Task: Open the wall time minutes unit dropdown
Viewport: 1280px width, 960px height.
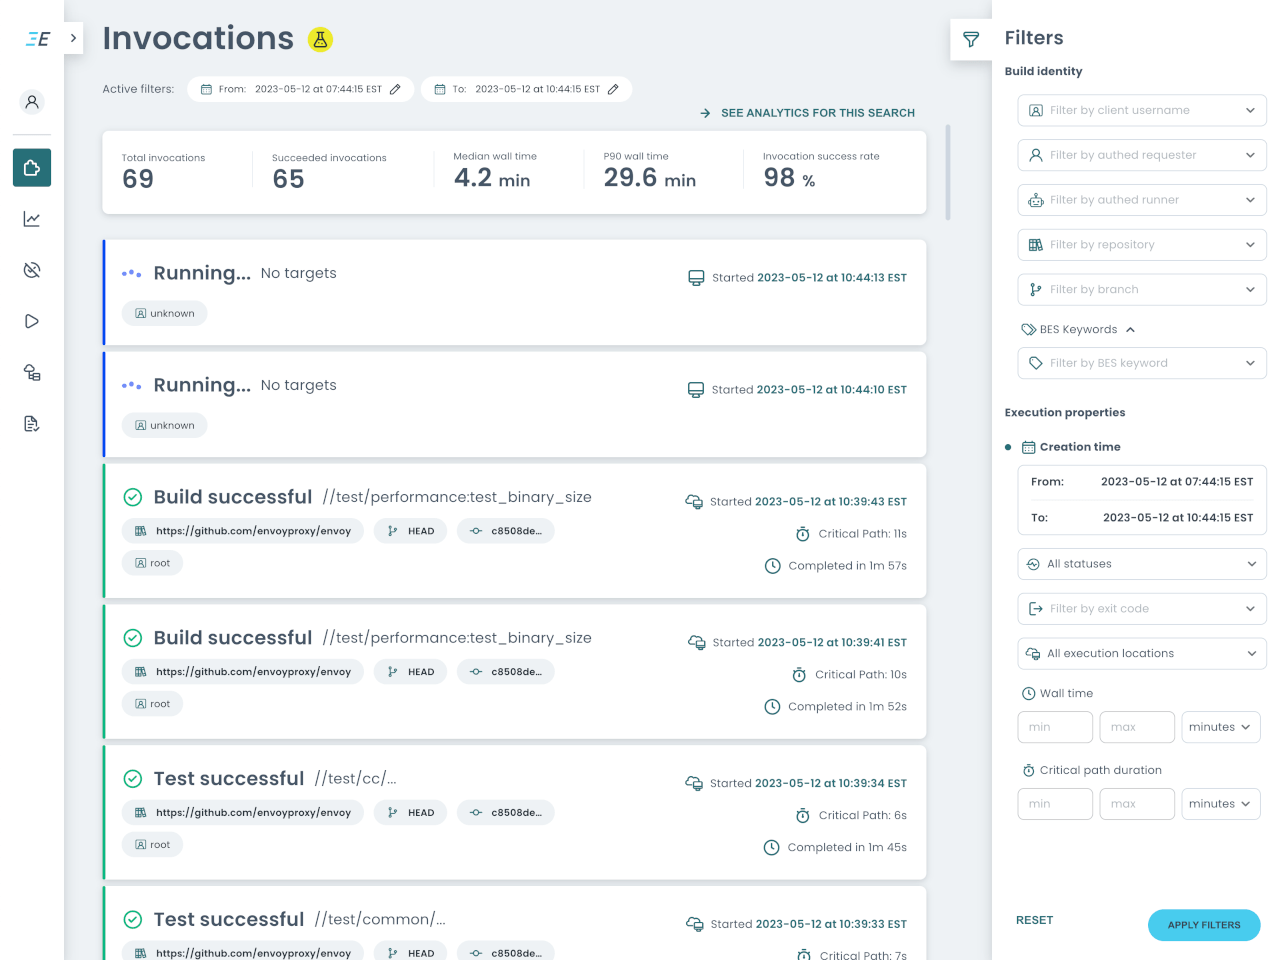Action: pyautogui.click(x=1220, y=727)
